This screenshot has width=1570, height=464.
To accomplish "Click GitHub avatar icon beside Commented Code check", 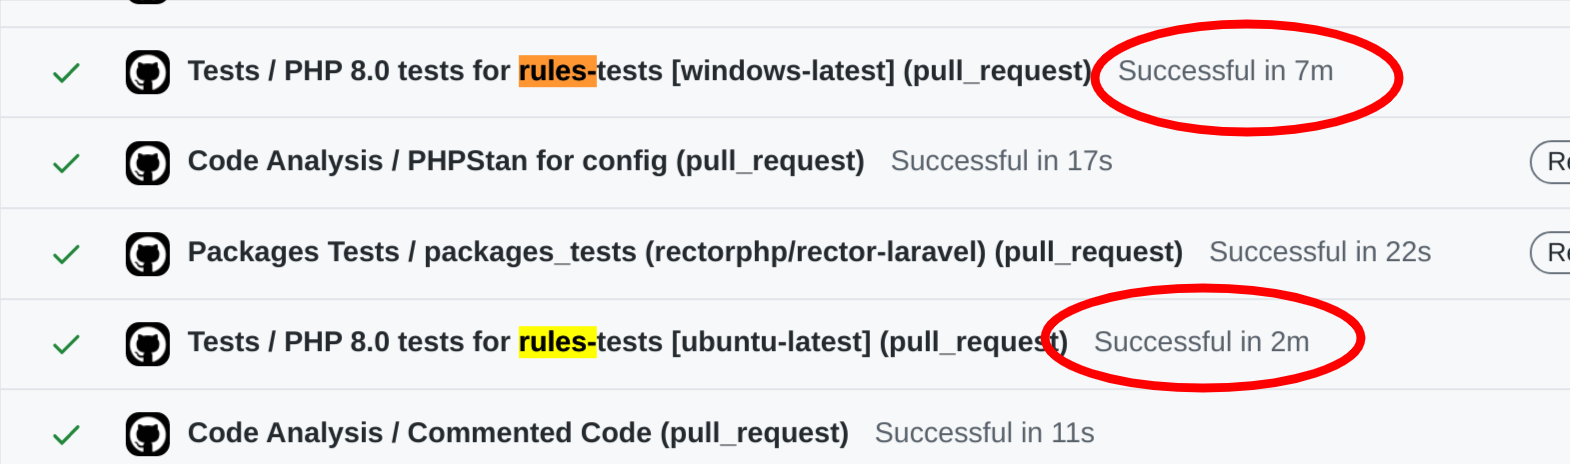I will click(148, 434).
